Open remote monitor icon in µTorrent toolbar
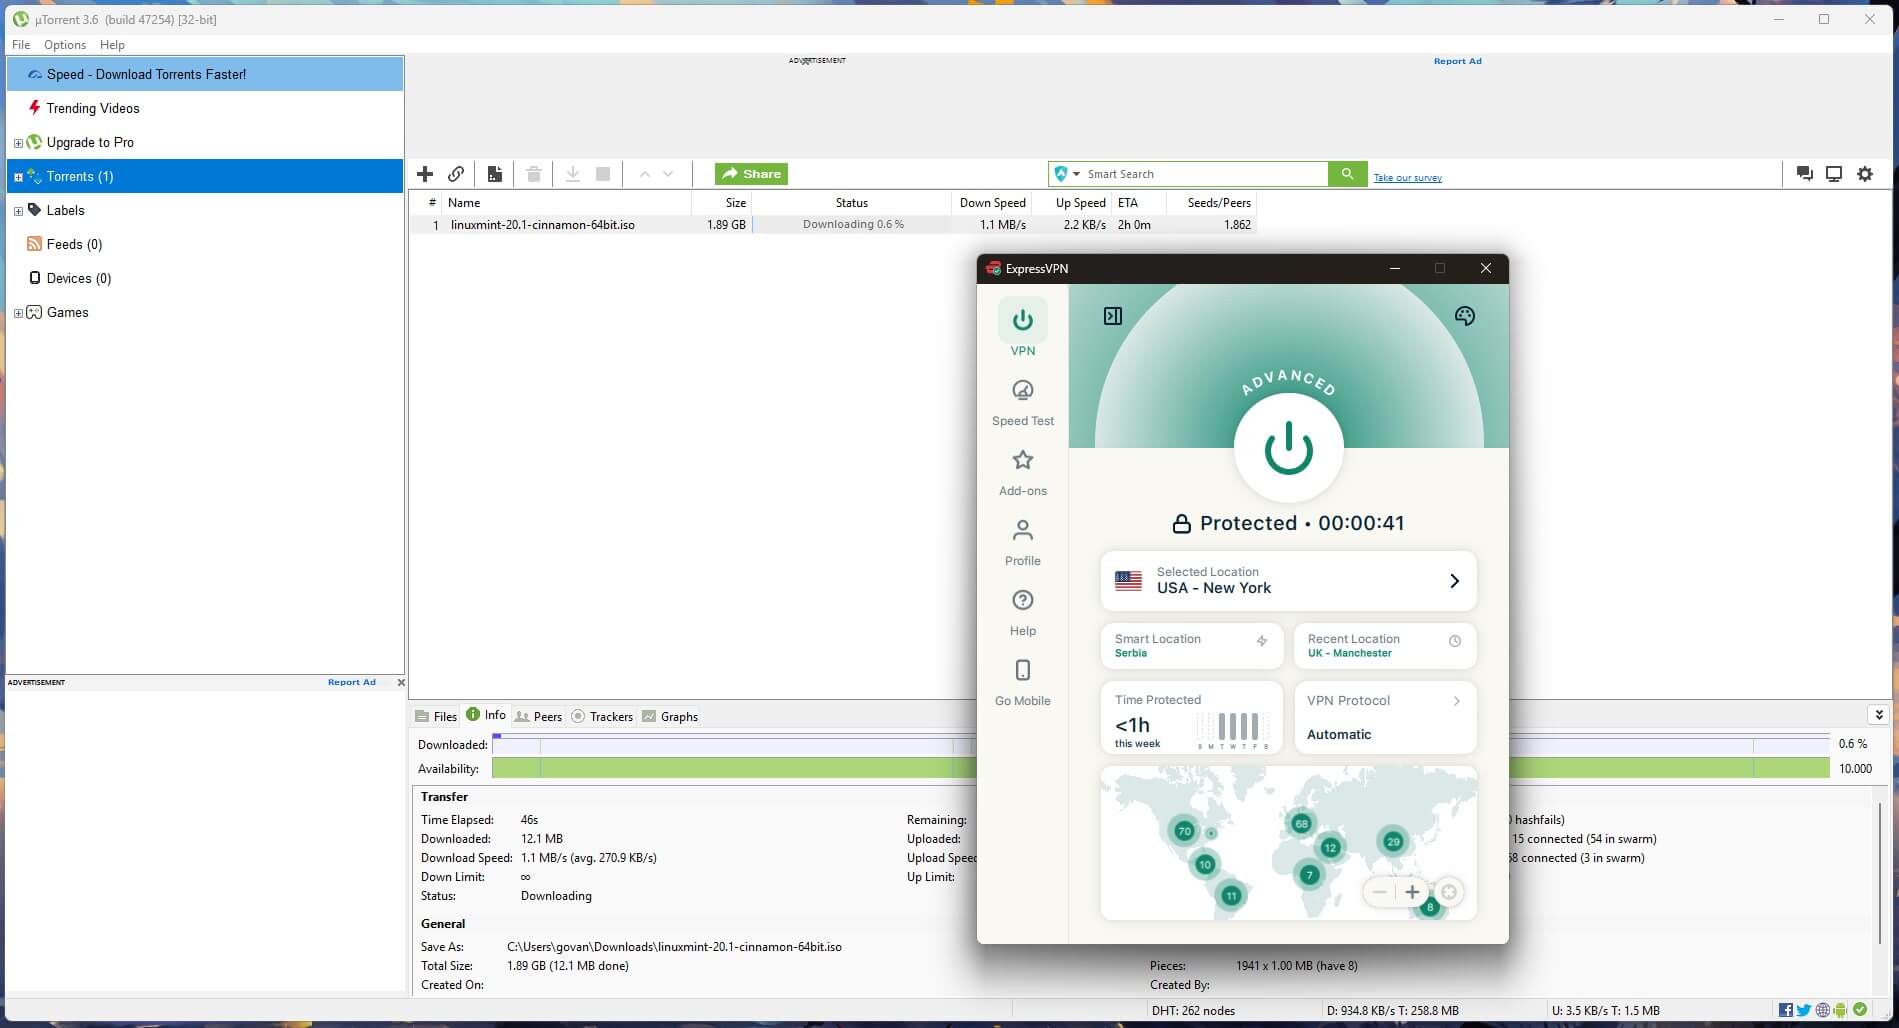Image resolution: width=1899 pixels, height=1028 pixels. 1834,174
